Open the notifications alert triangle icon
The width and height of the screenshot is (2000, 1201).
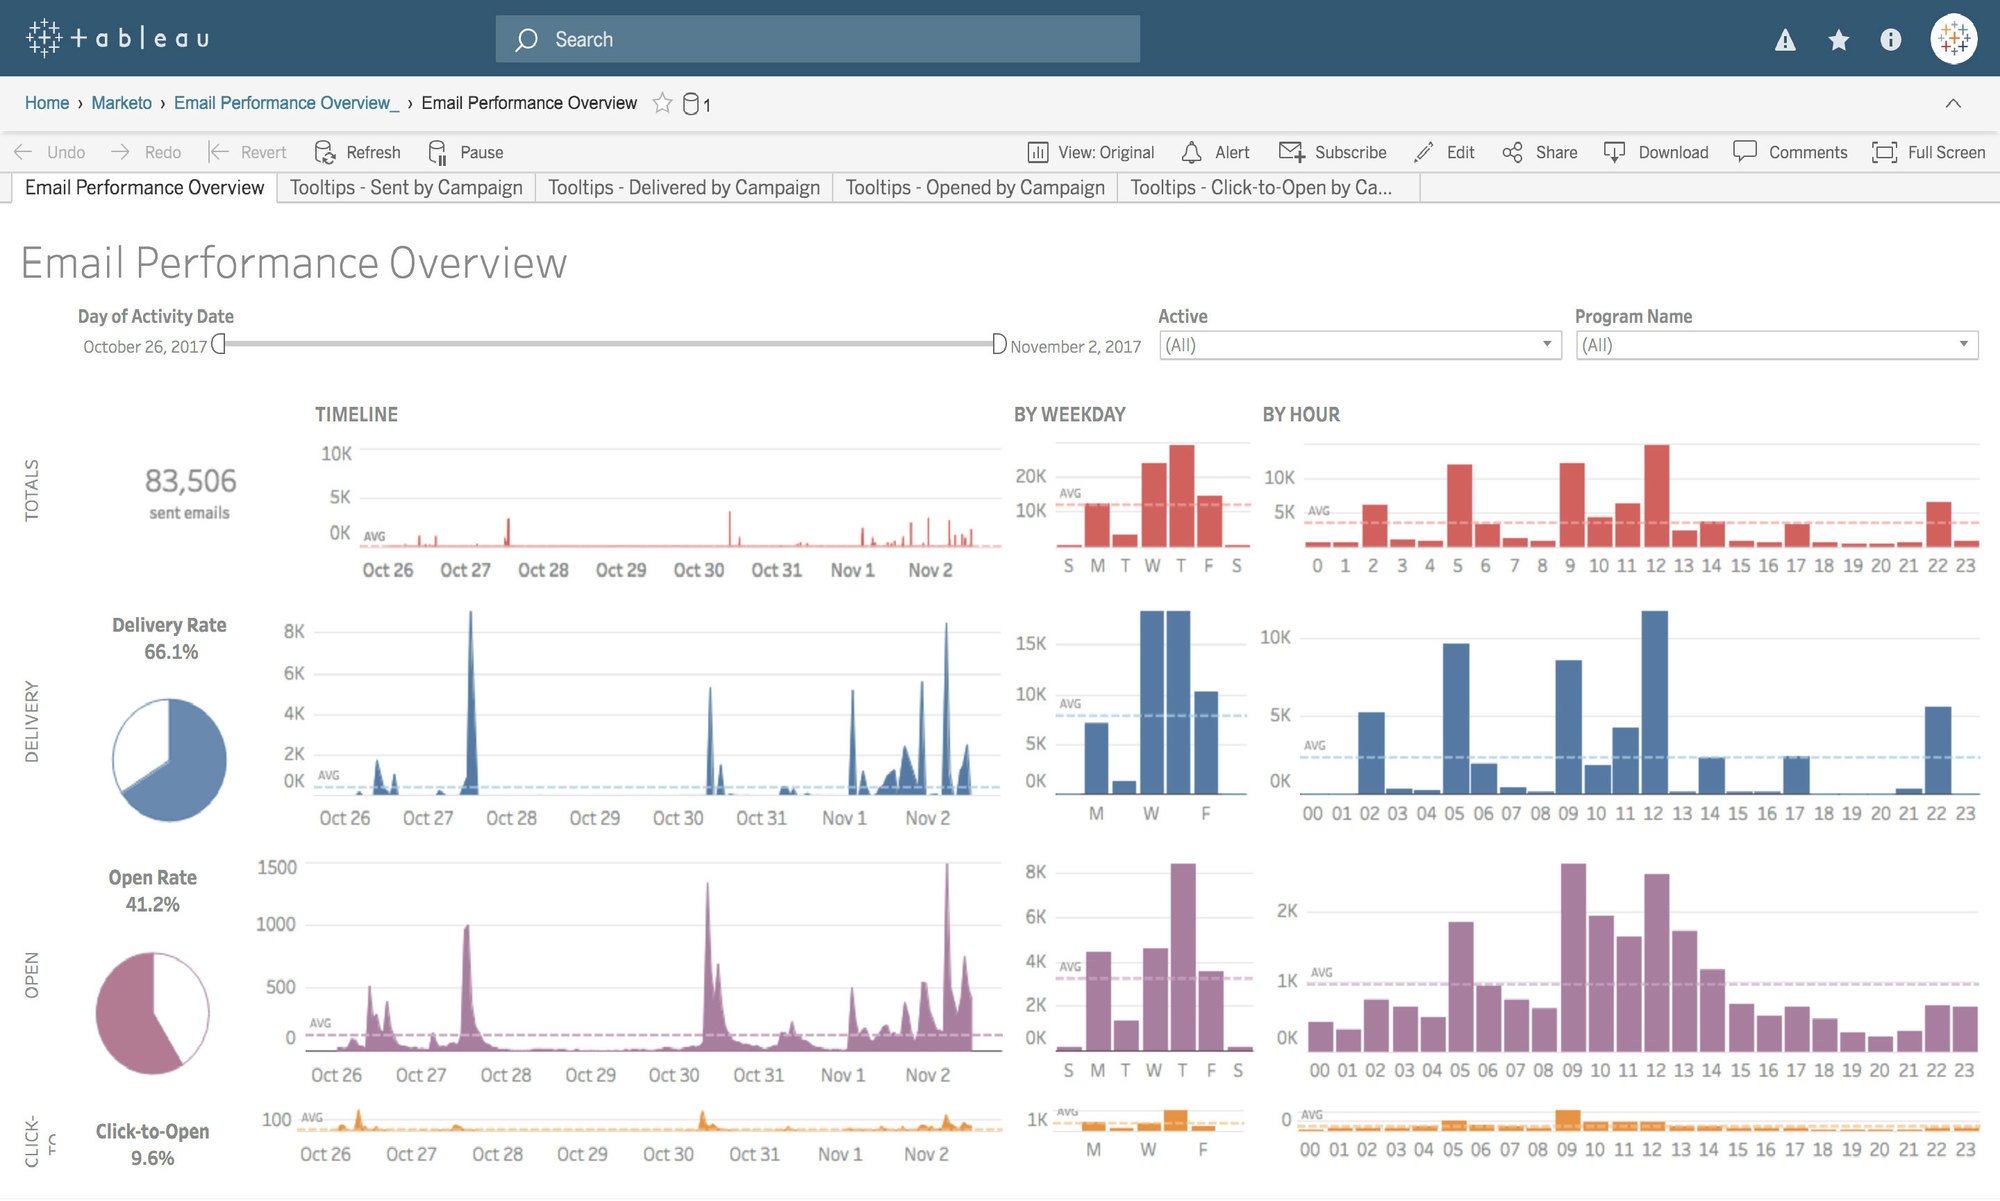1785,40
